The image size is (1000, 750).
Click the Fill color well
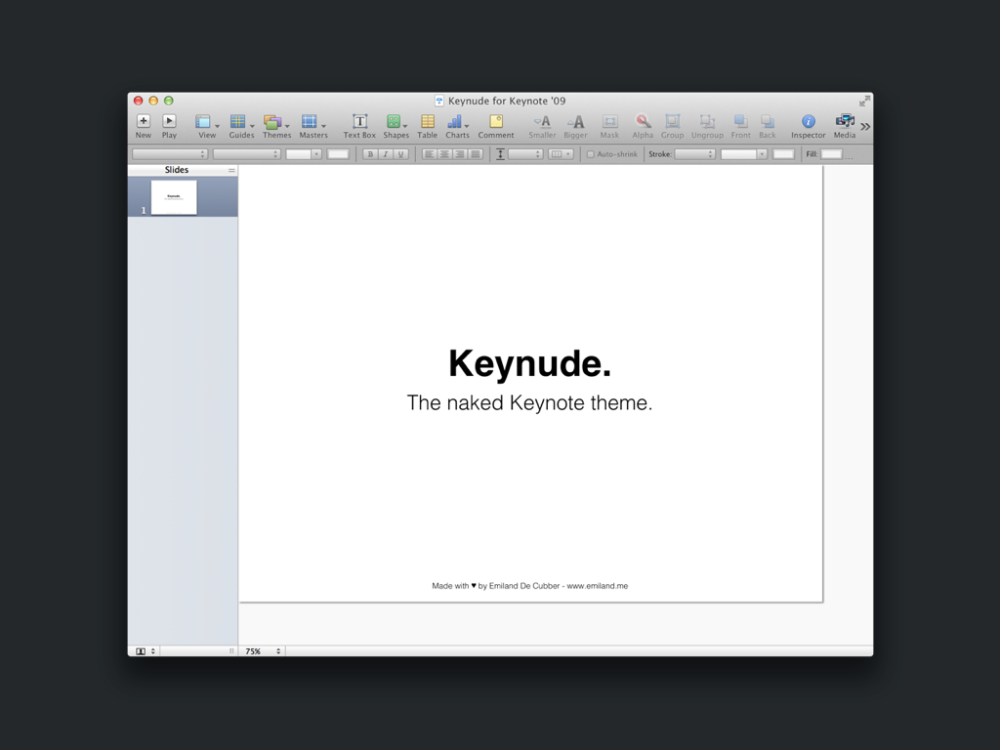(831, 154)
